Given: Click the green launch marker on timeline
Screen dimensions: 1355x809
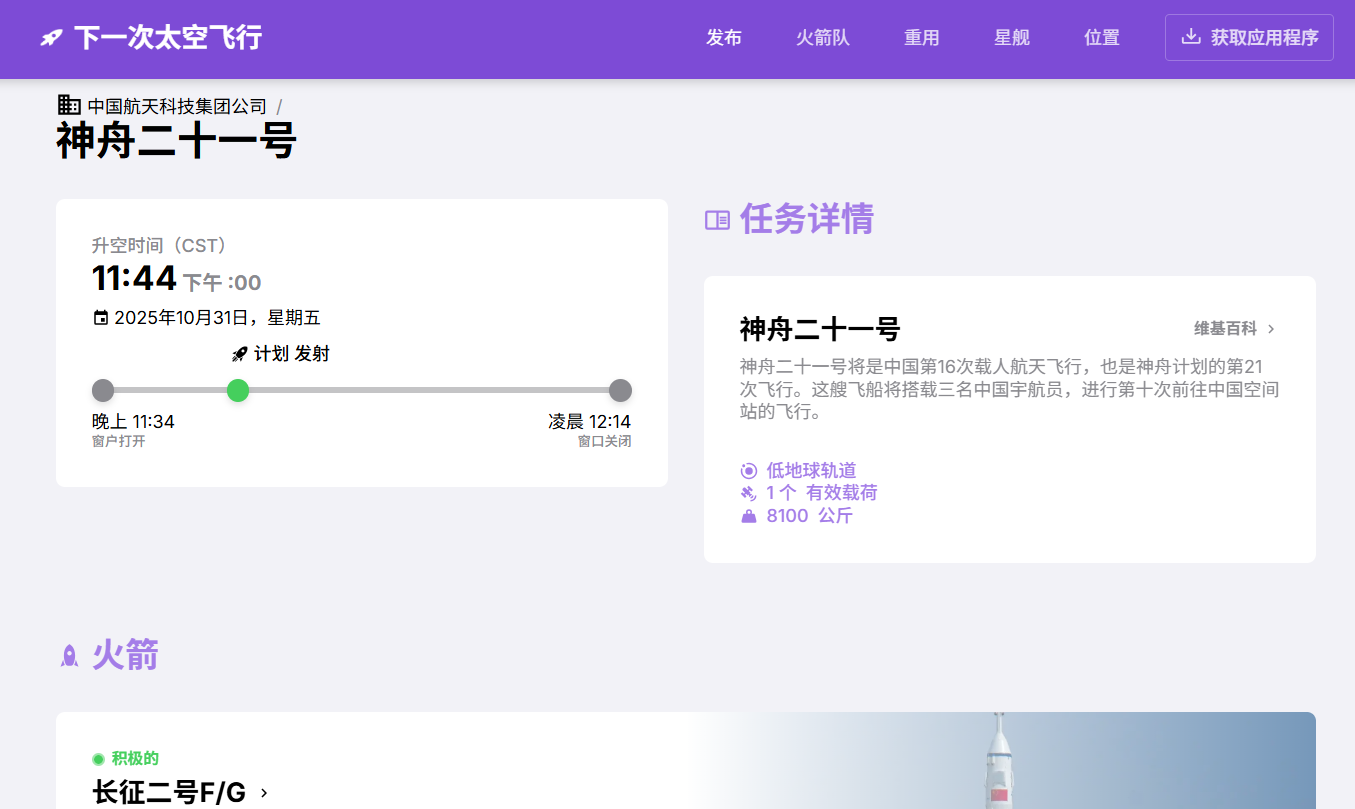Looking at the screenshot, I should (238, 390).
